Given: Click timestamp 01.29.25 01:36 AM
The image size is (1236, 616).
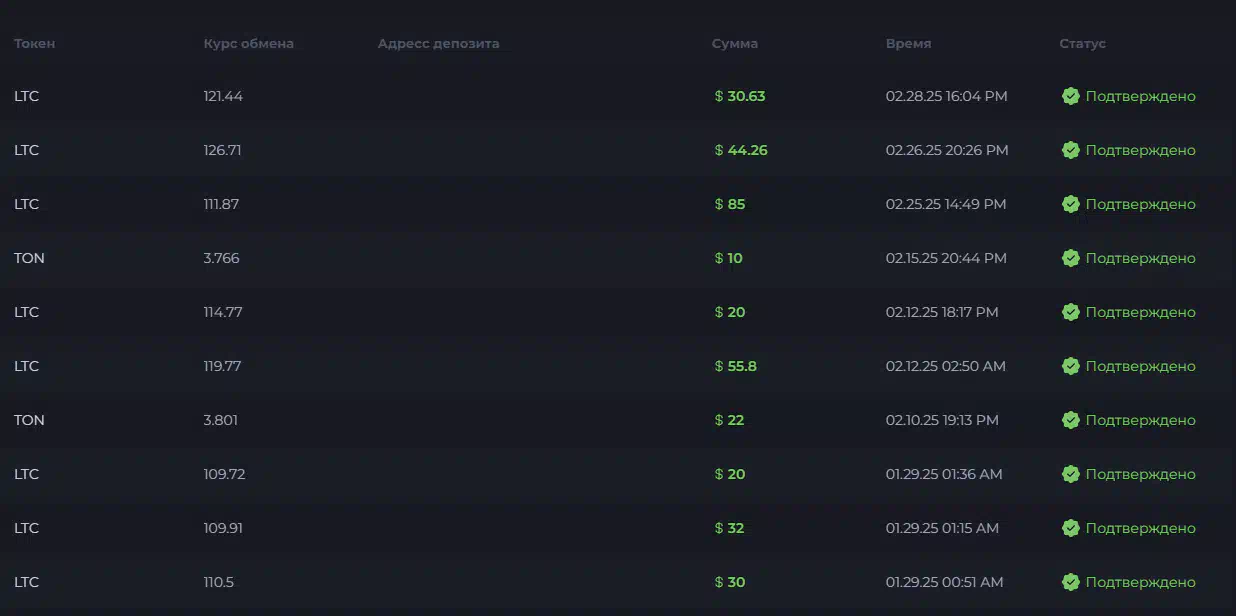Looking at the screenshot, I should point(944,474).
